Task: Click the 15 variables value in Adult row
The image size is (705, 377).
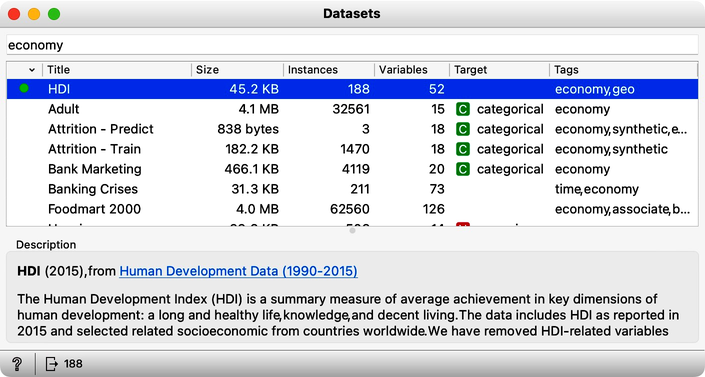Action: coord(437,109)
